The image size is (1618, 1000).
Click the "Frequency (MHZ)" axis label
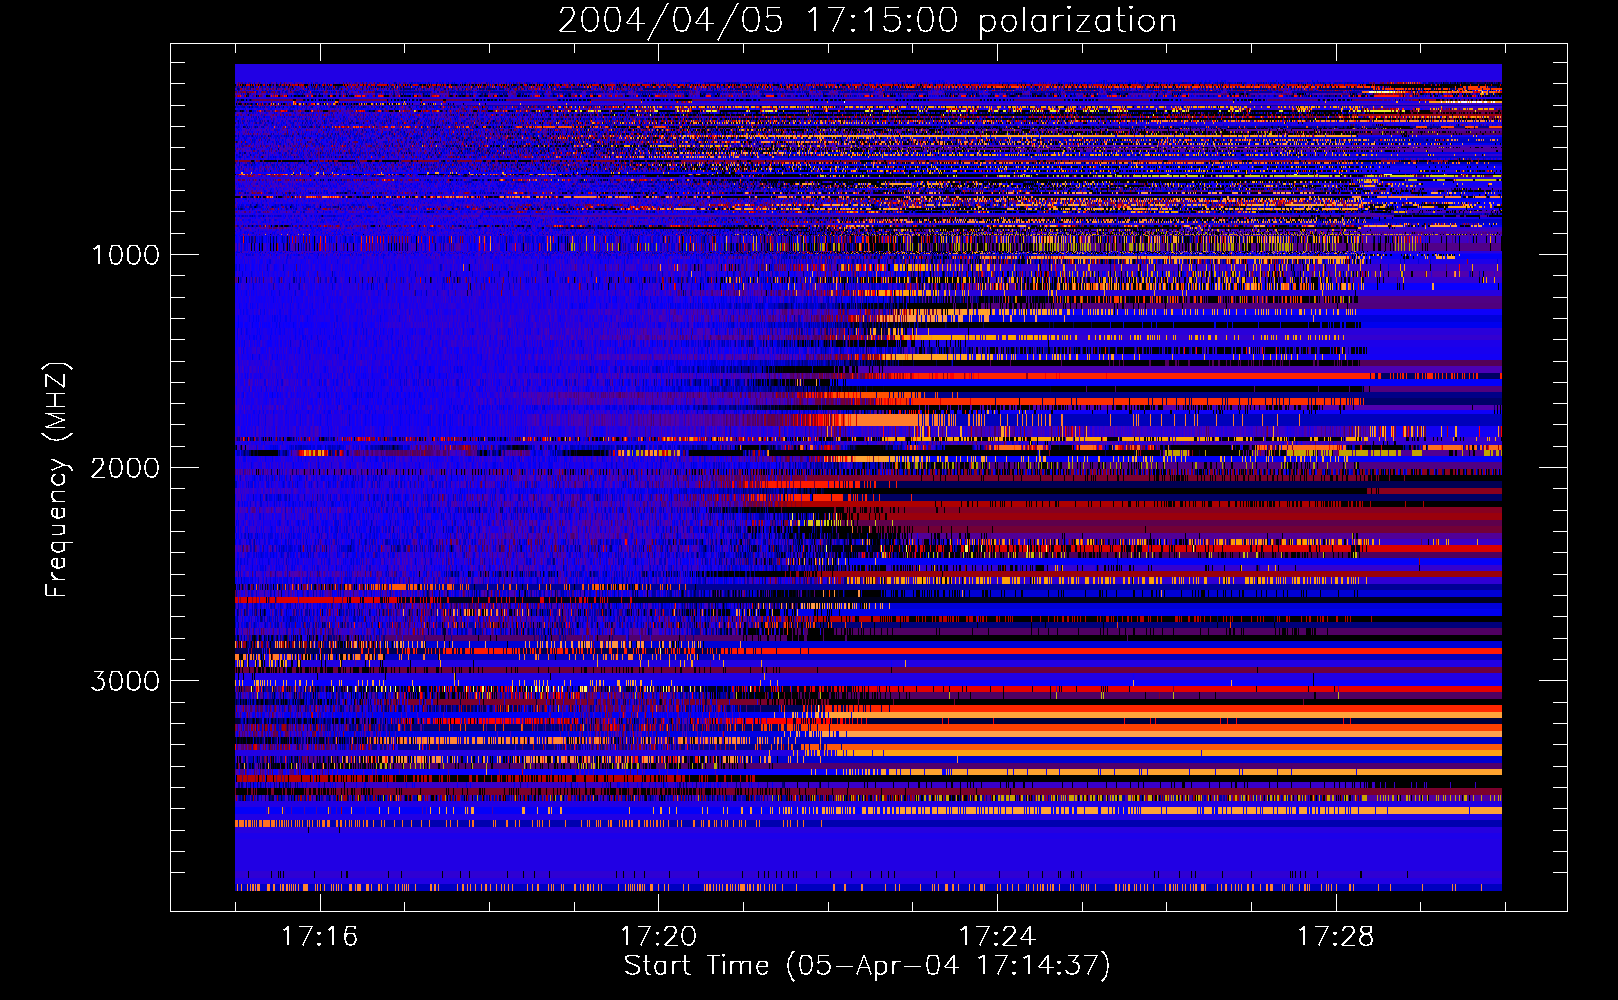pyautogui.click(x=57, y=480)
